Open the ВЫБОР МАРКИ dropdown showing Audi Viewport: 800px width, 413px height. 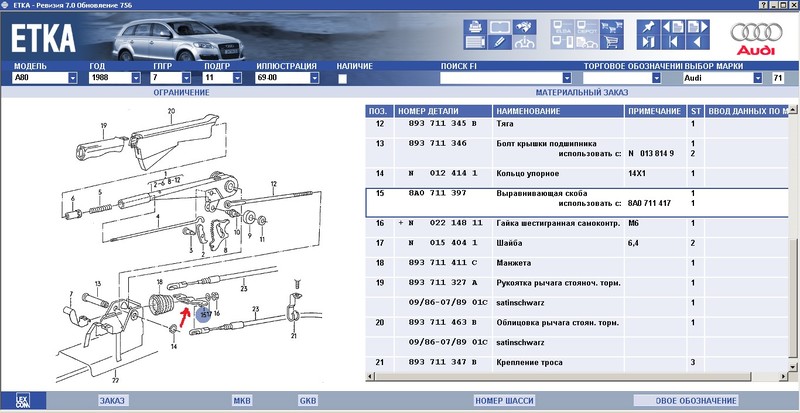[x=758, y=78]
